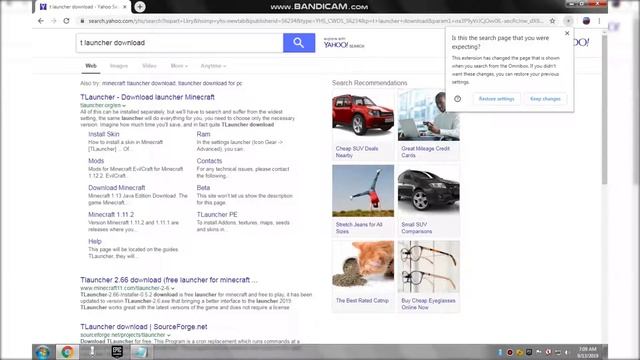This screenshot has width=640, height=360.
Task: Open the Mods sublink
Action: tap(96, 161)
